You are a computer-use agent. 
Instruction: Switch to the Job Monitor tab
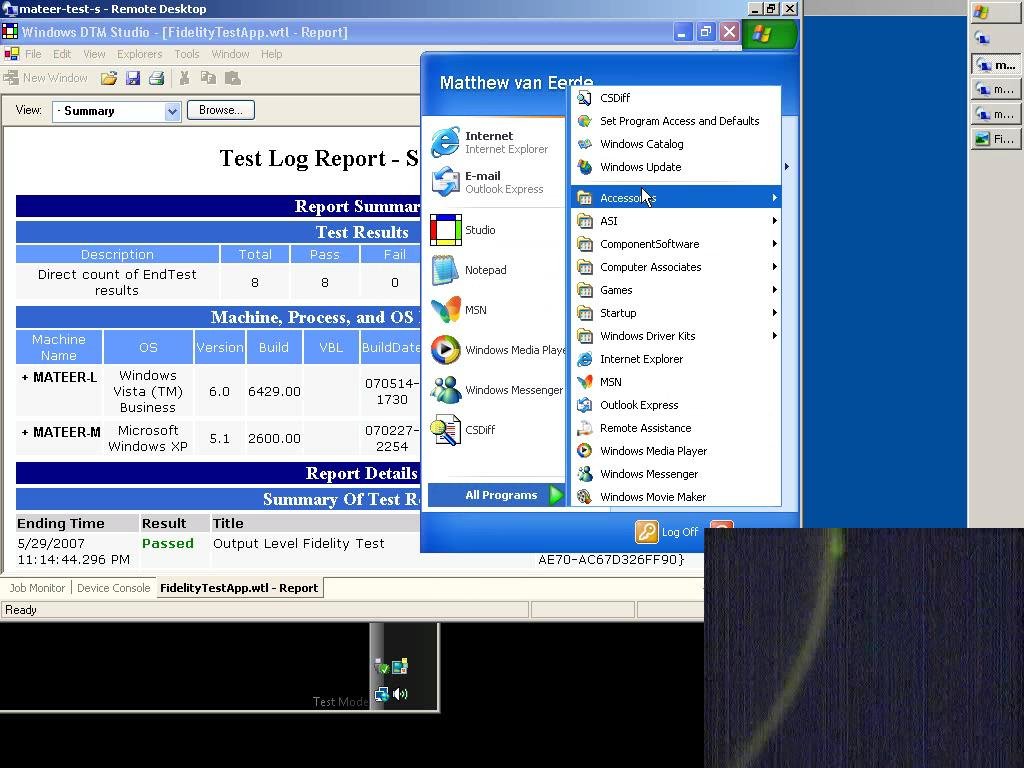(37, 588)
